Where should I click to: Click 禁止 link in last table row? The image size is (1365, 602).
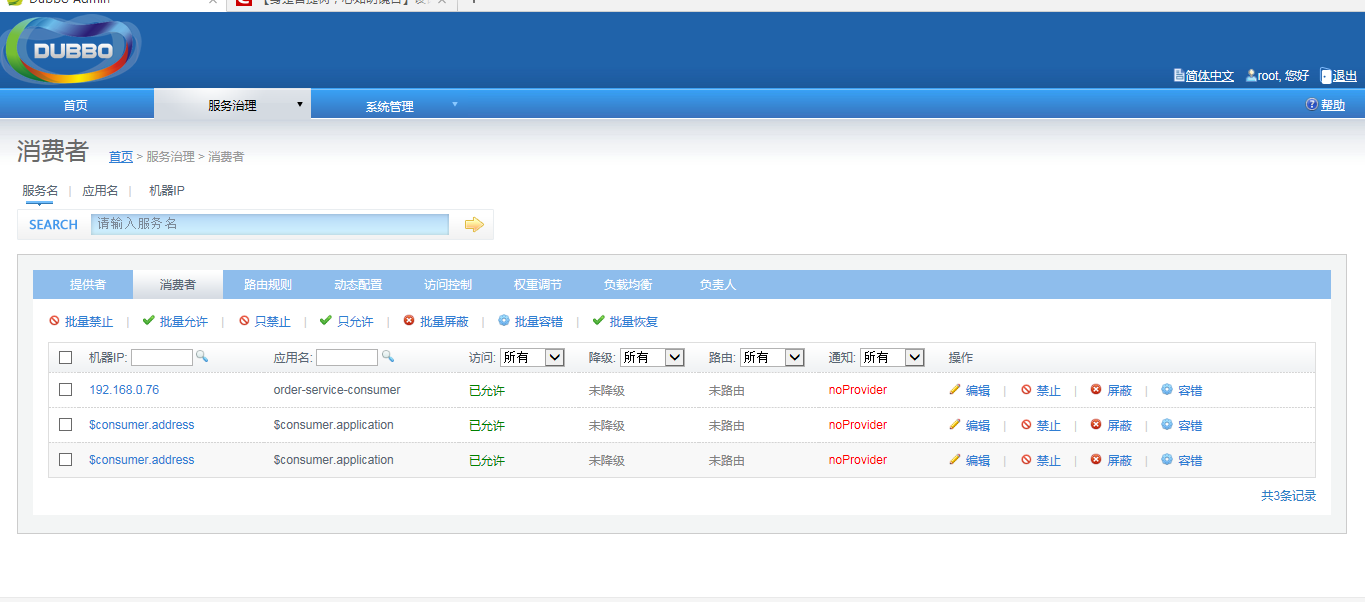tap(1049, 461)
